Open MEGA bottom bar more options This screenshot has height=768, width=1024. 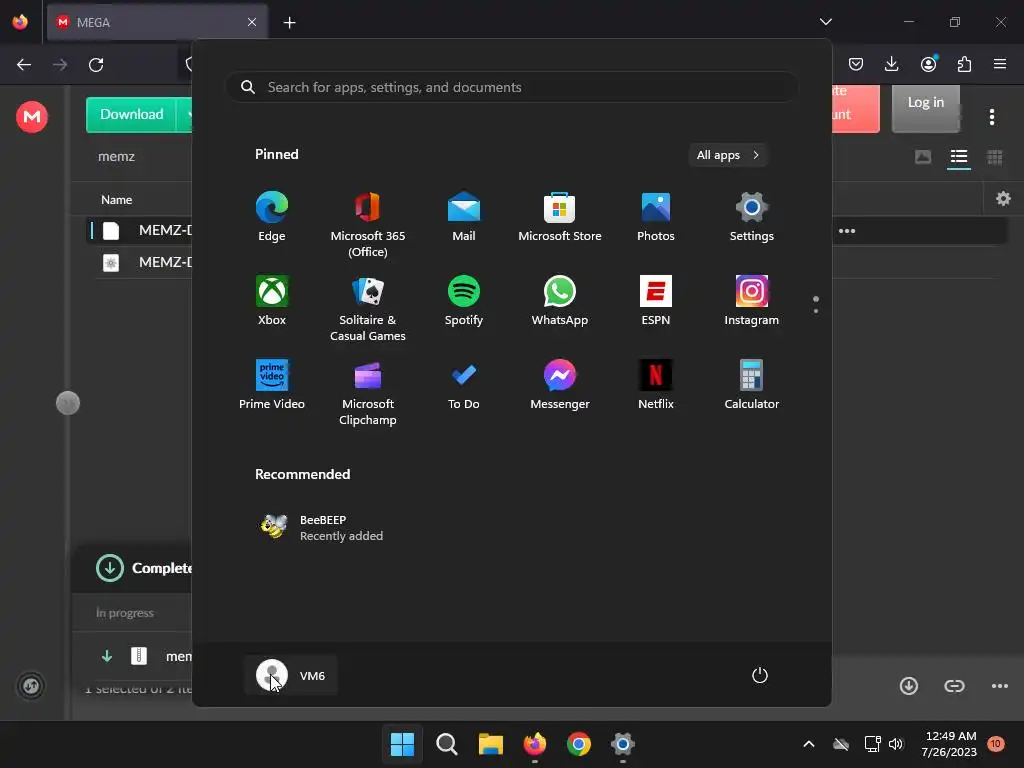pos(1000,686)
